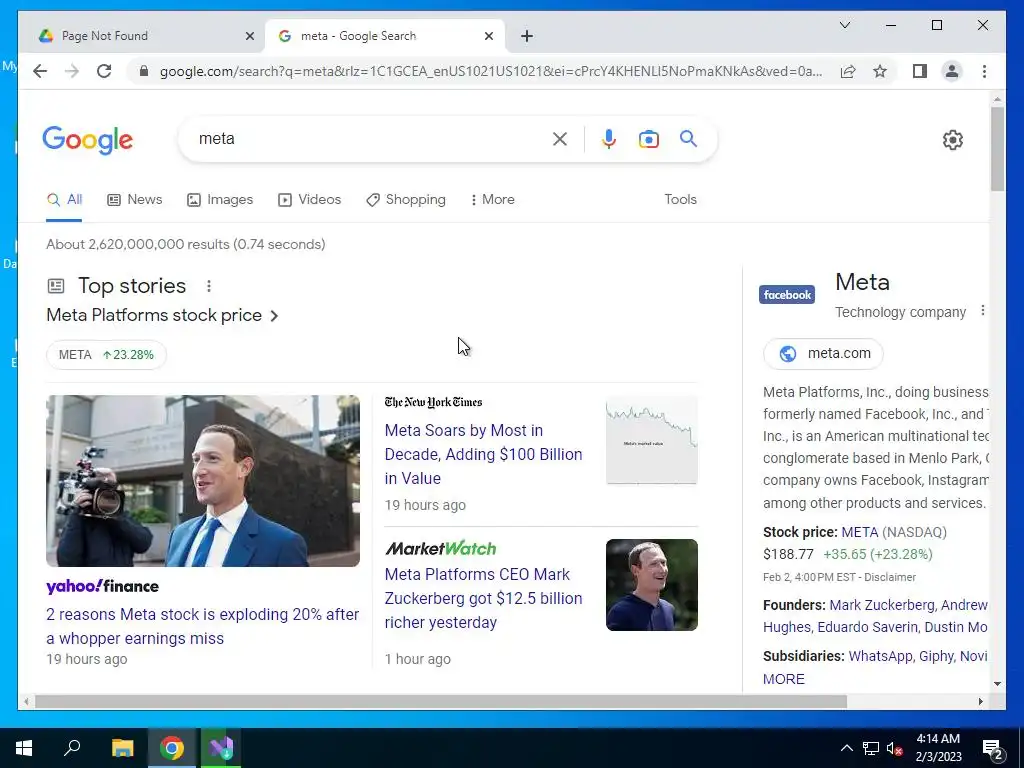
Task: Click the horizontal scrollbar thumb
Action: click(441, 701)
